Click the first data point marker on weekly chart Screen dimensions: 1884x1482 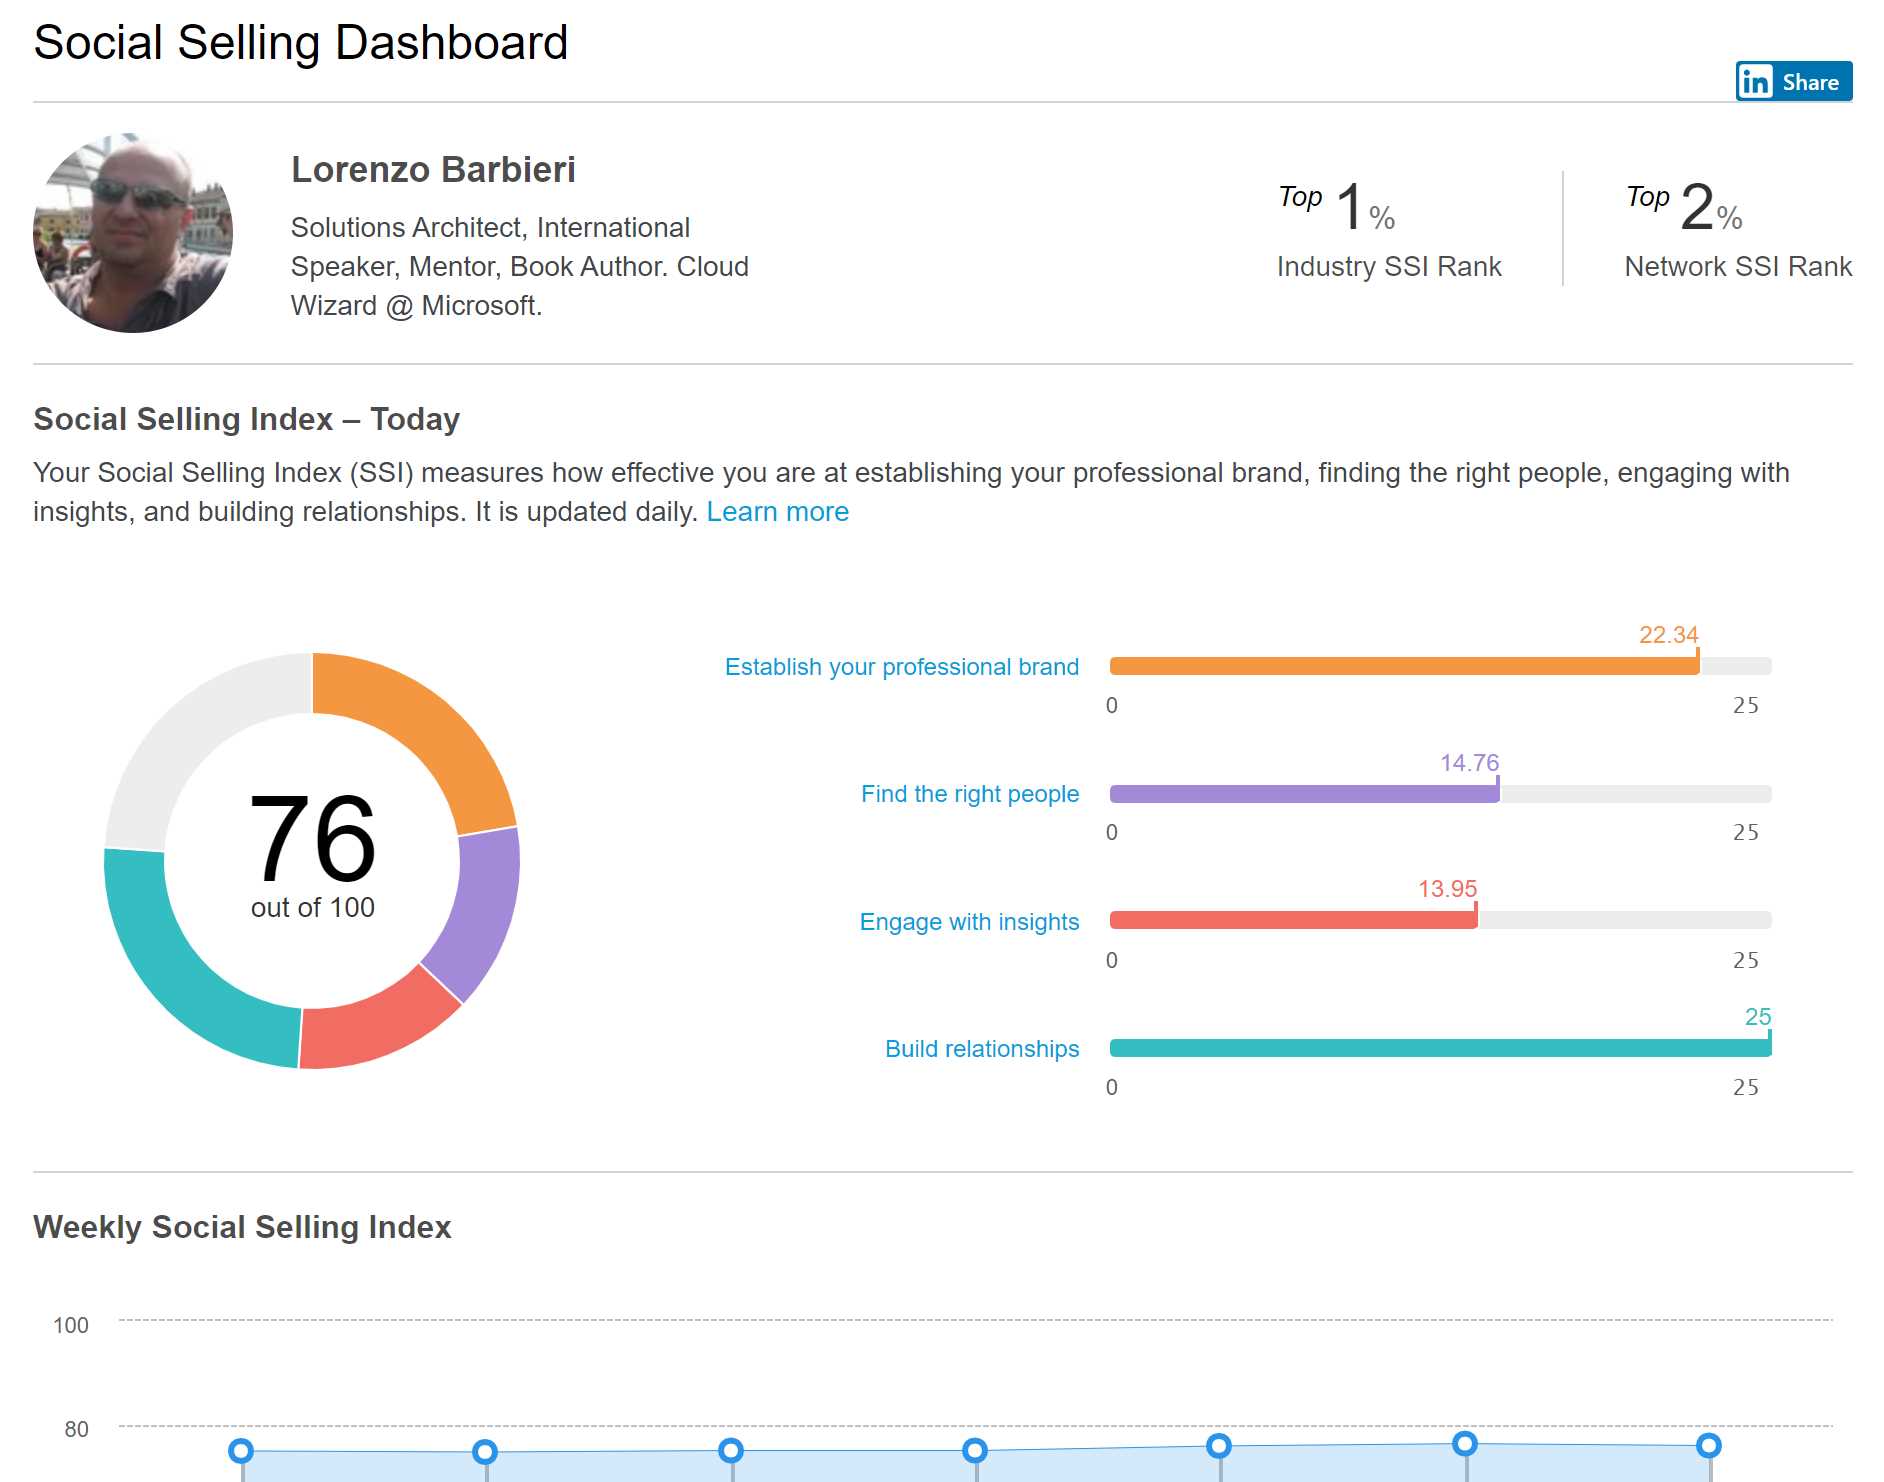click(240, 1452)
